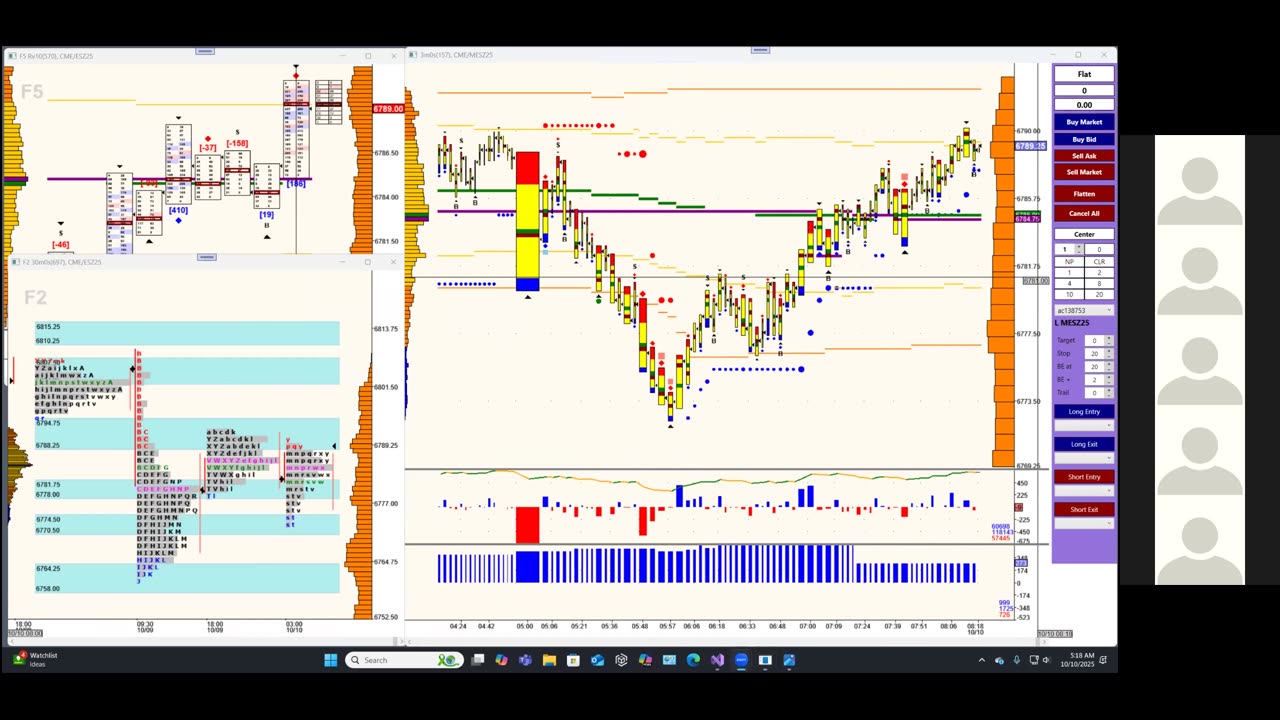
Task: Click the taskbar Search box
Action: tap(402, 660)
